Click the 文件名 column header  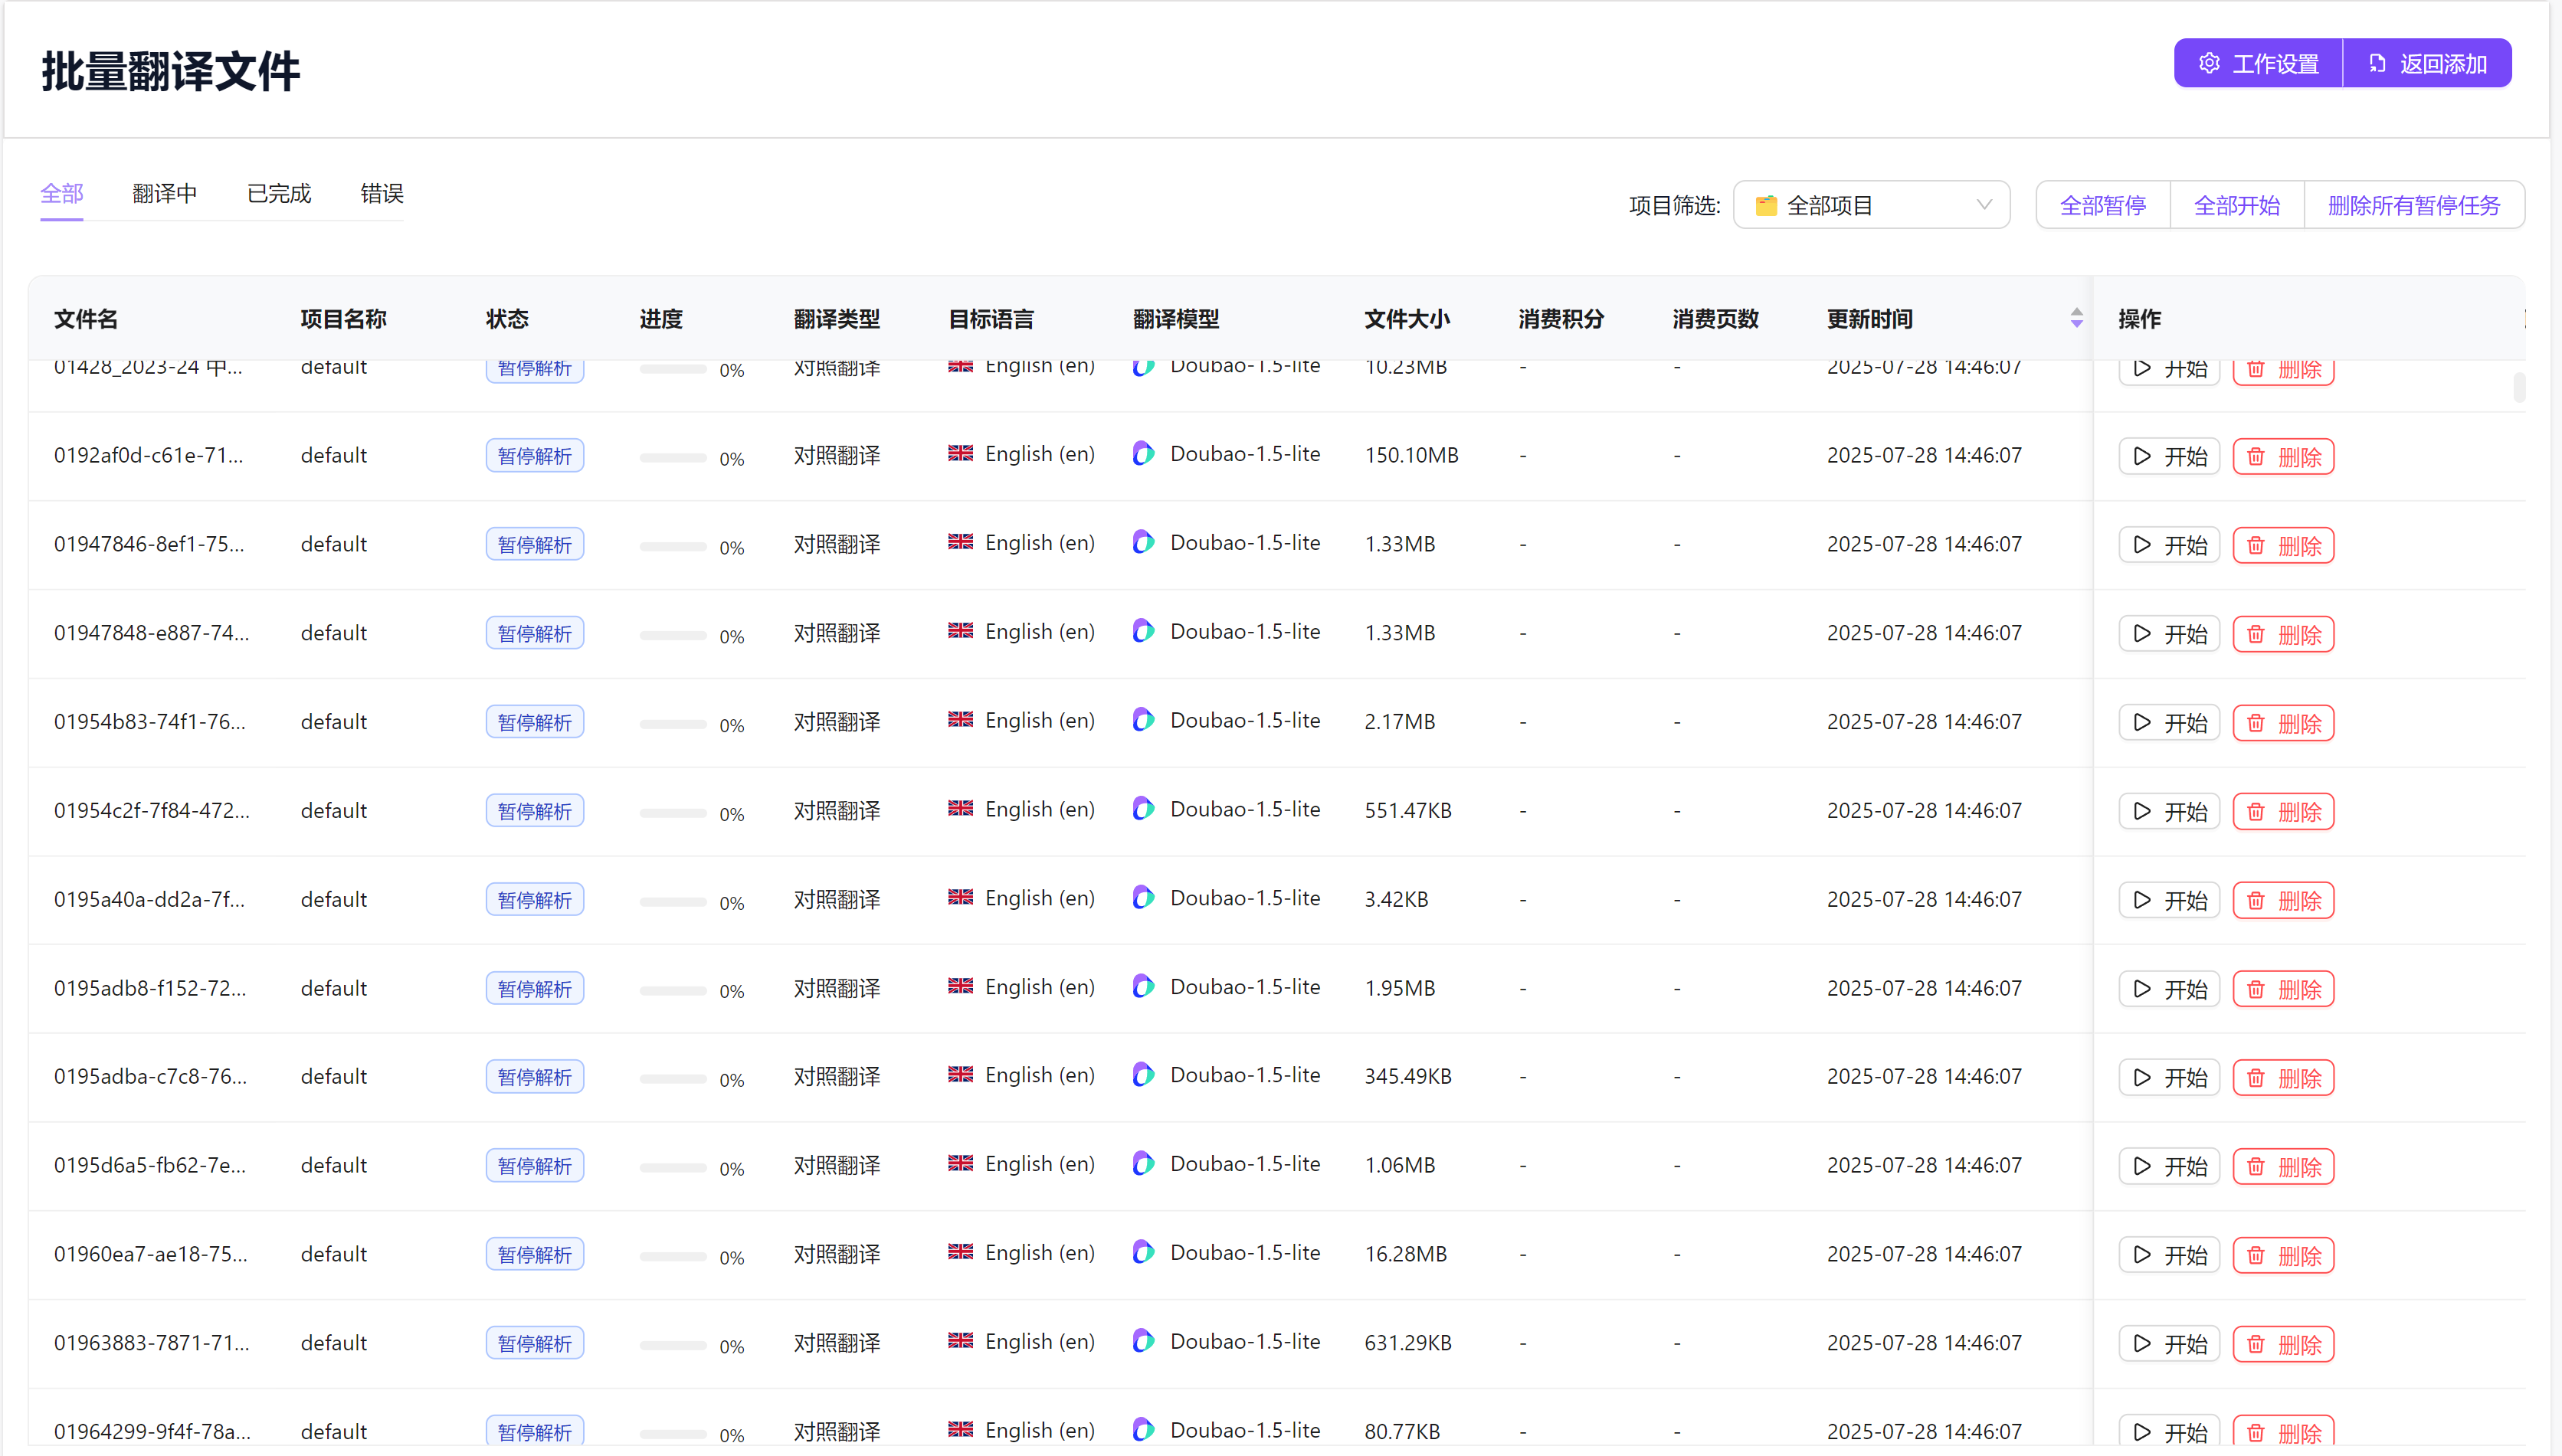(86, 319)
